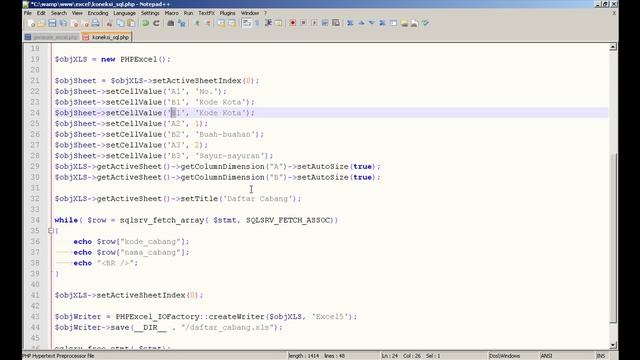Open the Edit menu

[x=41, y=13]
